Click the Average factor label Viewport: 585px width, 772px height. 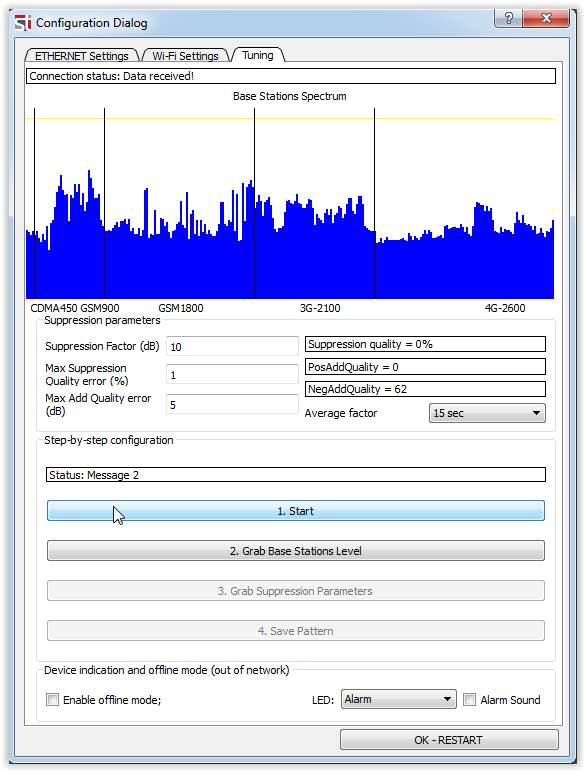[341, 413]
